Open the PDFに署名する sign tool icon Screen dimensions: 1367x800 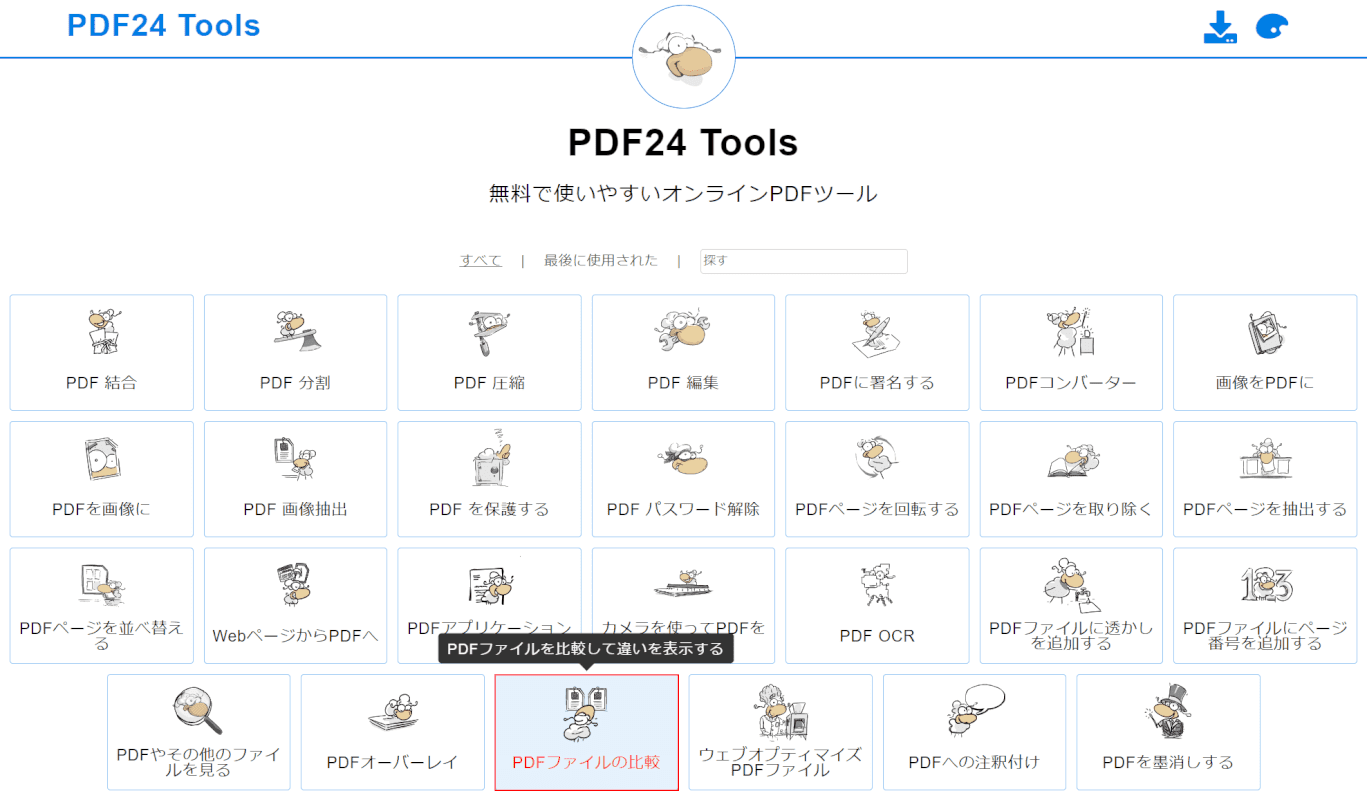pyautogui.click(x=877, y=333)
